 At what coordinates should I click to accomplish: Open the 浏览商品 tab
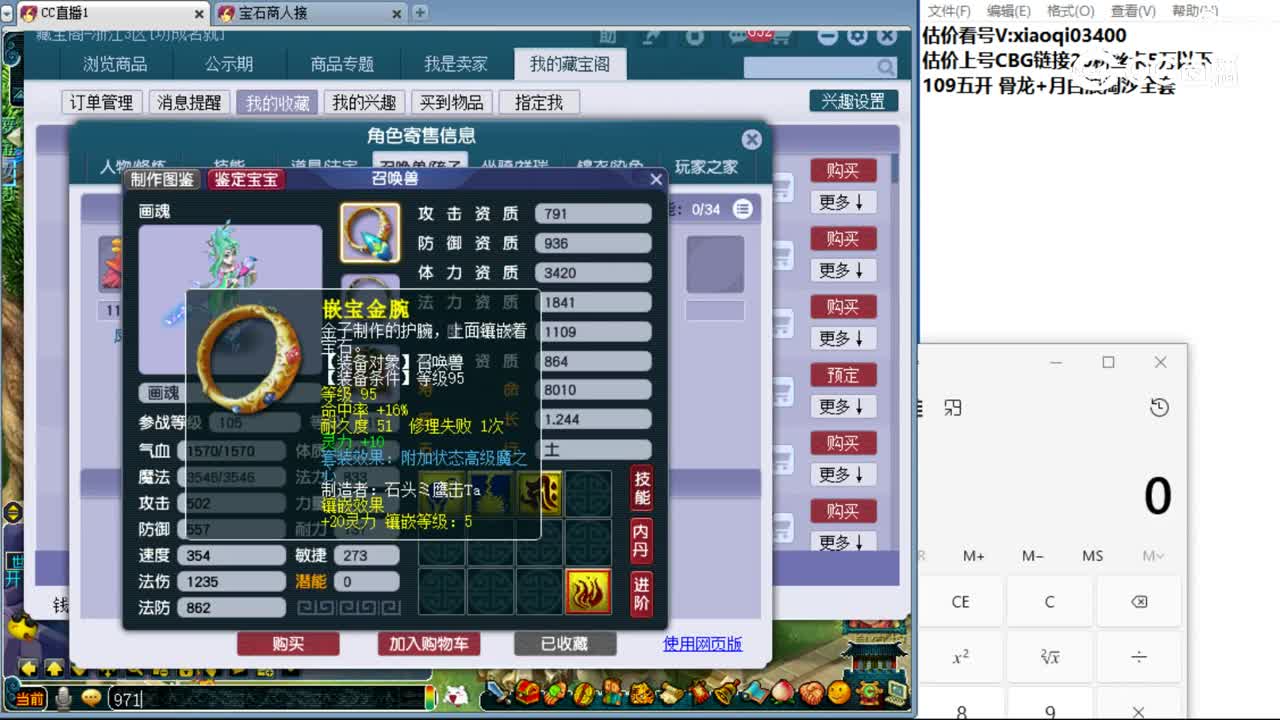(x=115, y=64)
